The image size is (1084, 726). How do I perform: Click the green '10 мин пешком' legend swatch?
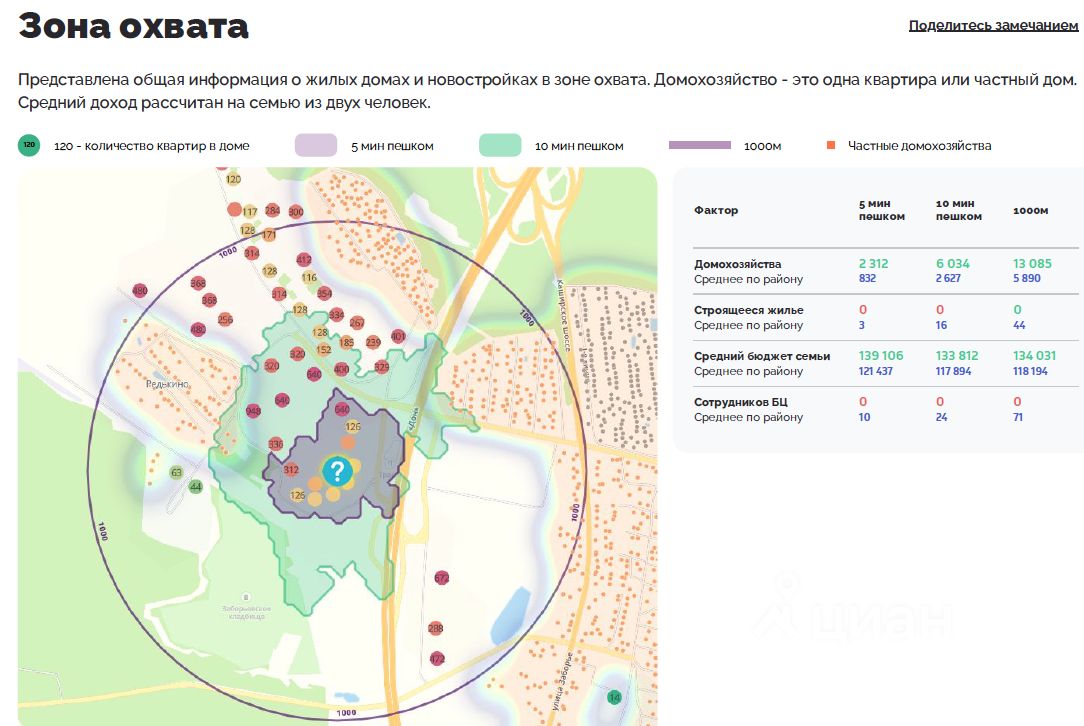pos(500,145)
